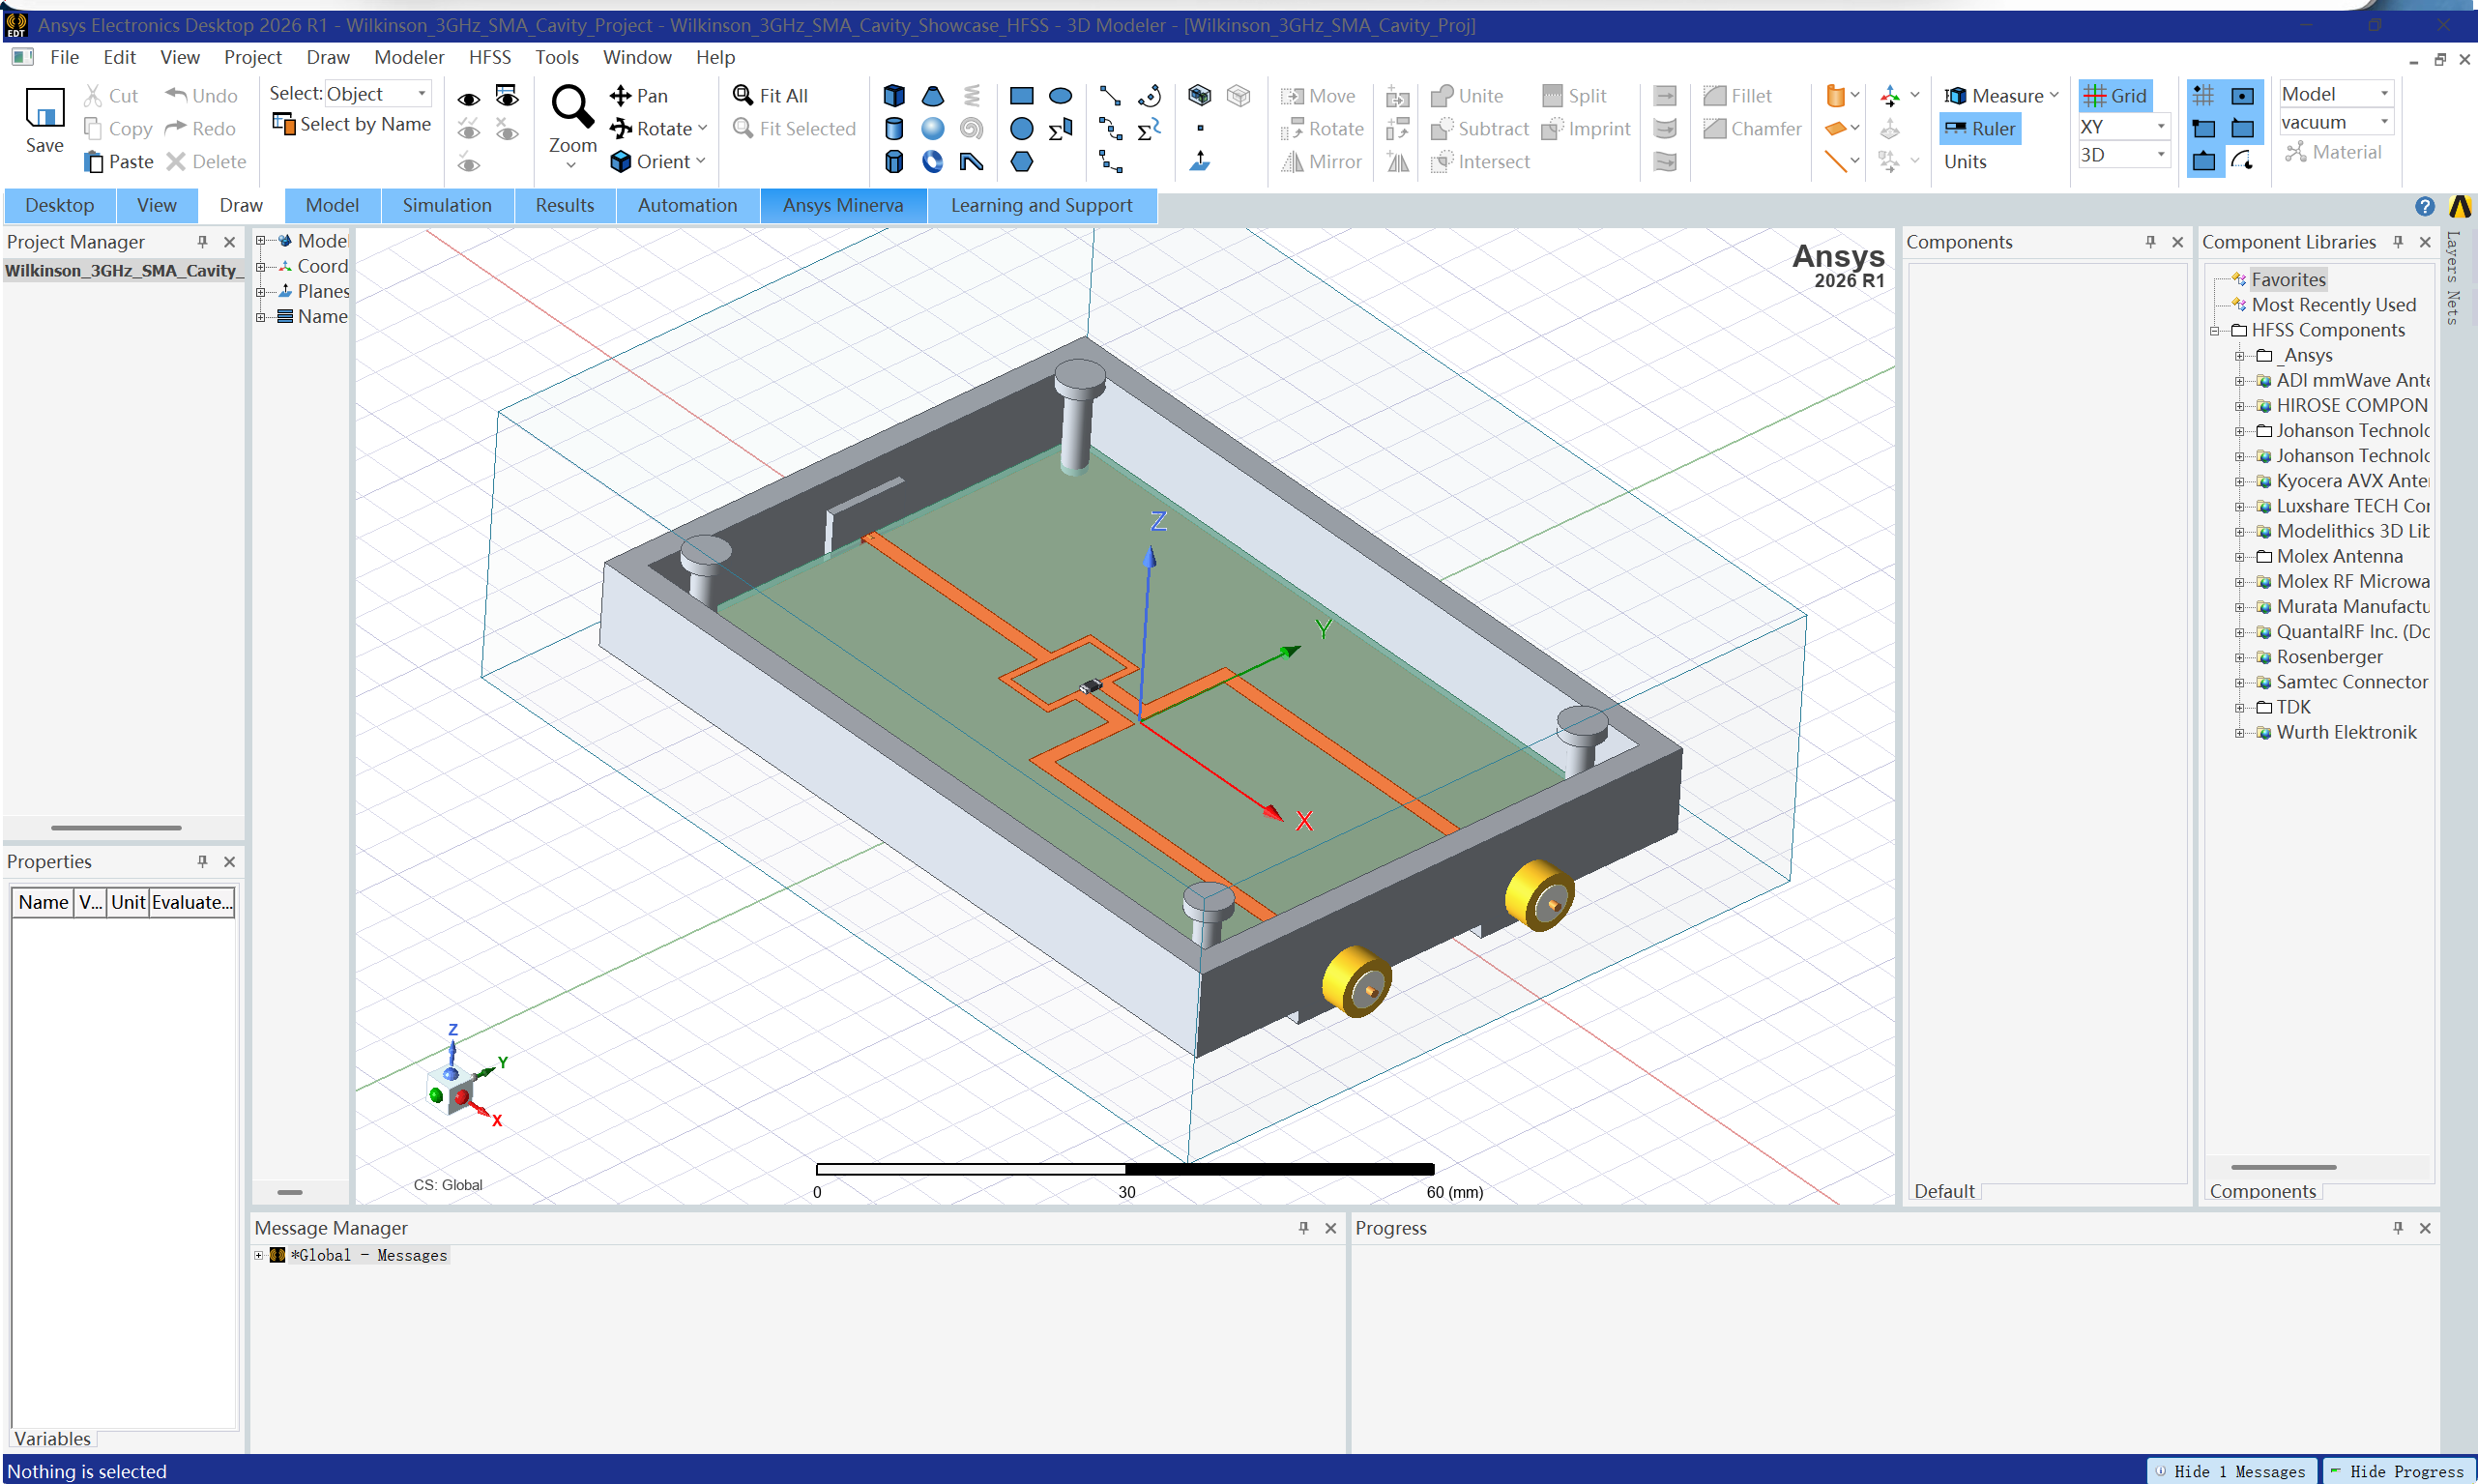
Task: Expand the Rotate view dropdown arrow
Action: tap(702, 128)
